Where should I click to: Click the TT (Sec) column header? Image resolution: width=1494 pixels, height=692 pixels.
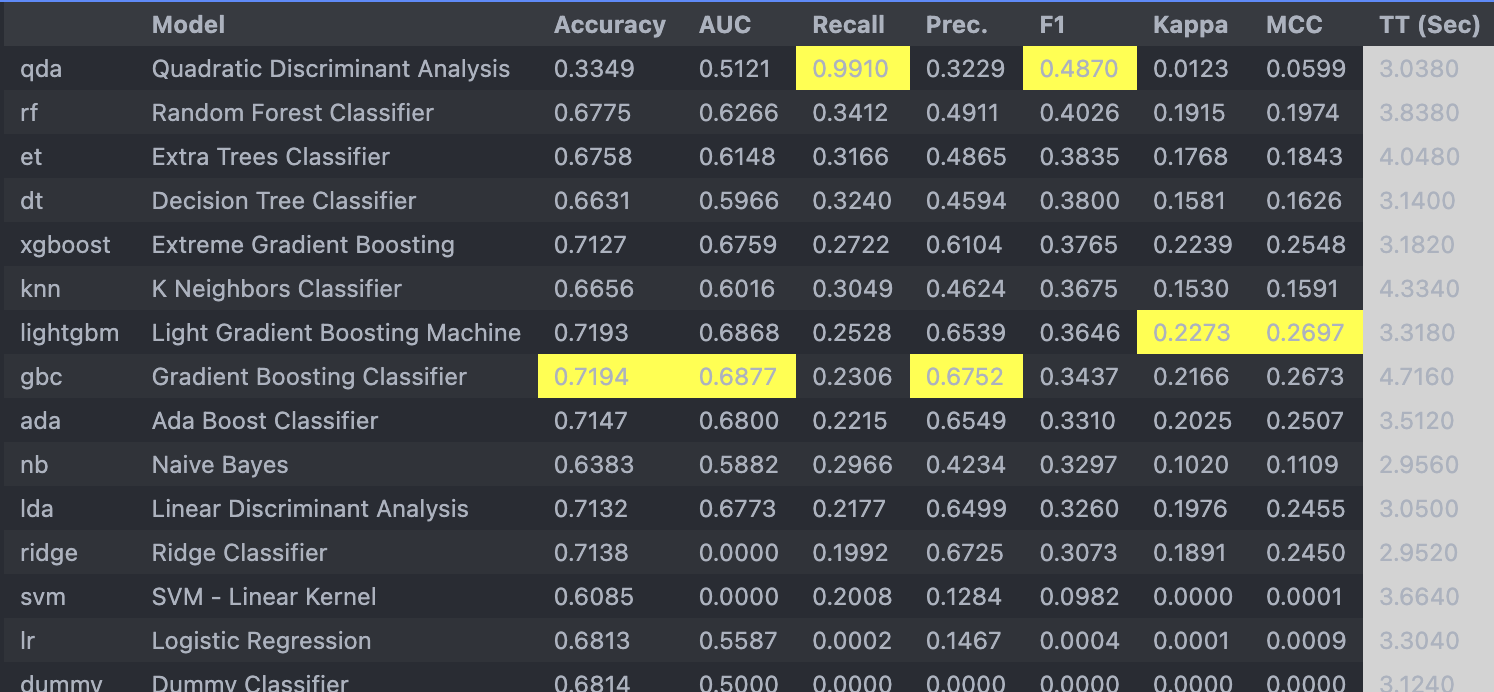pos(1429,25)
